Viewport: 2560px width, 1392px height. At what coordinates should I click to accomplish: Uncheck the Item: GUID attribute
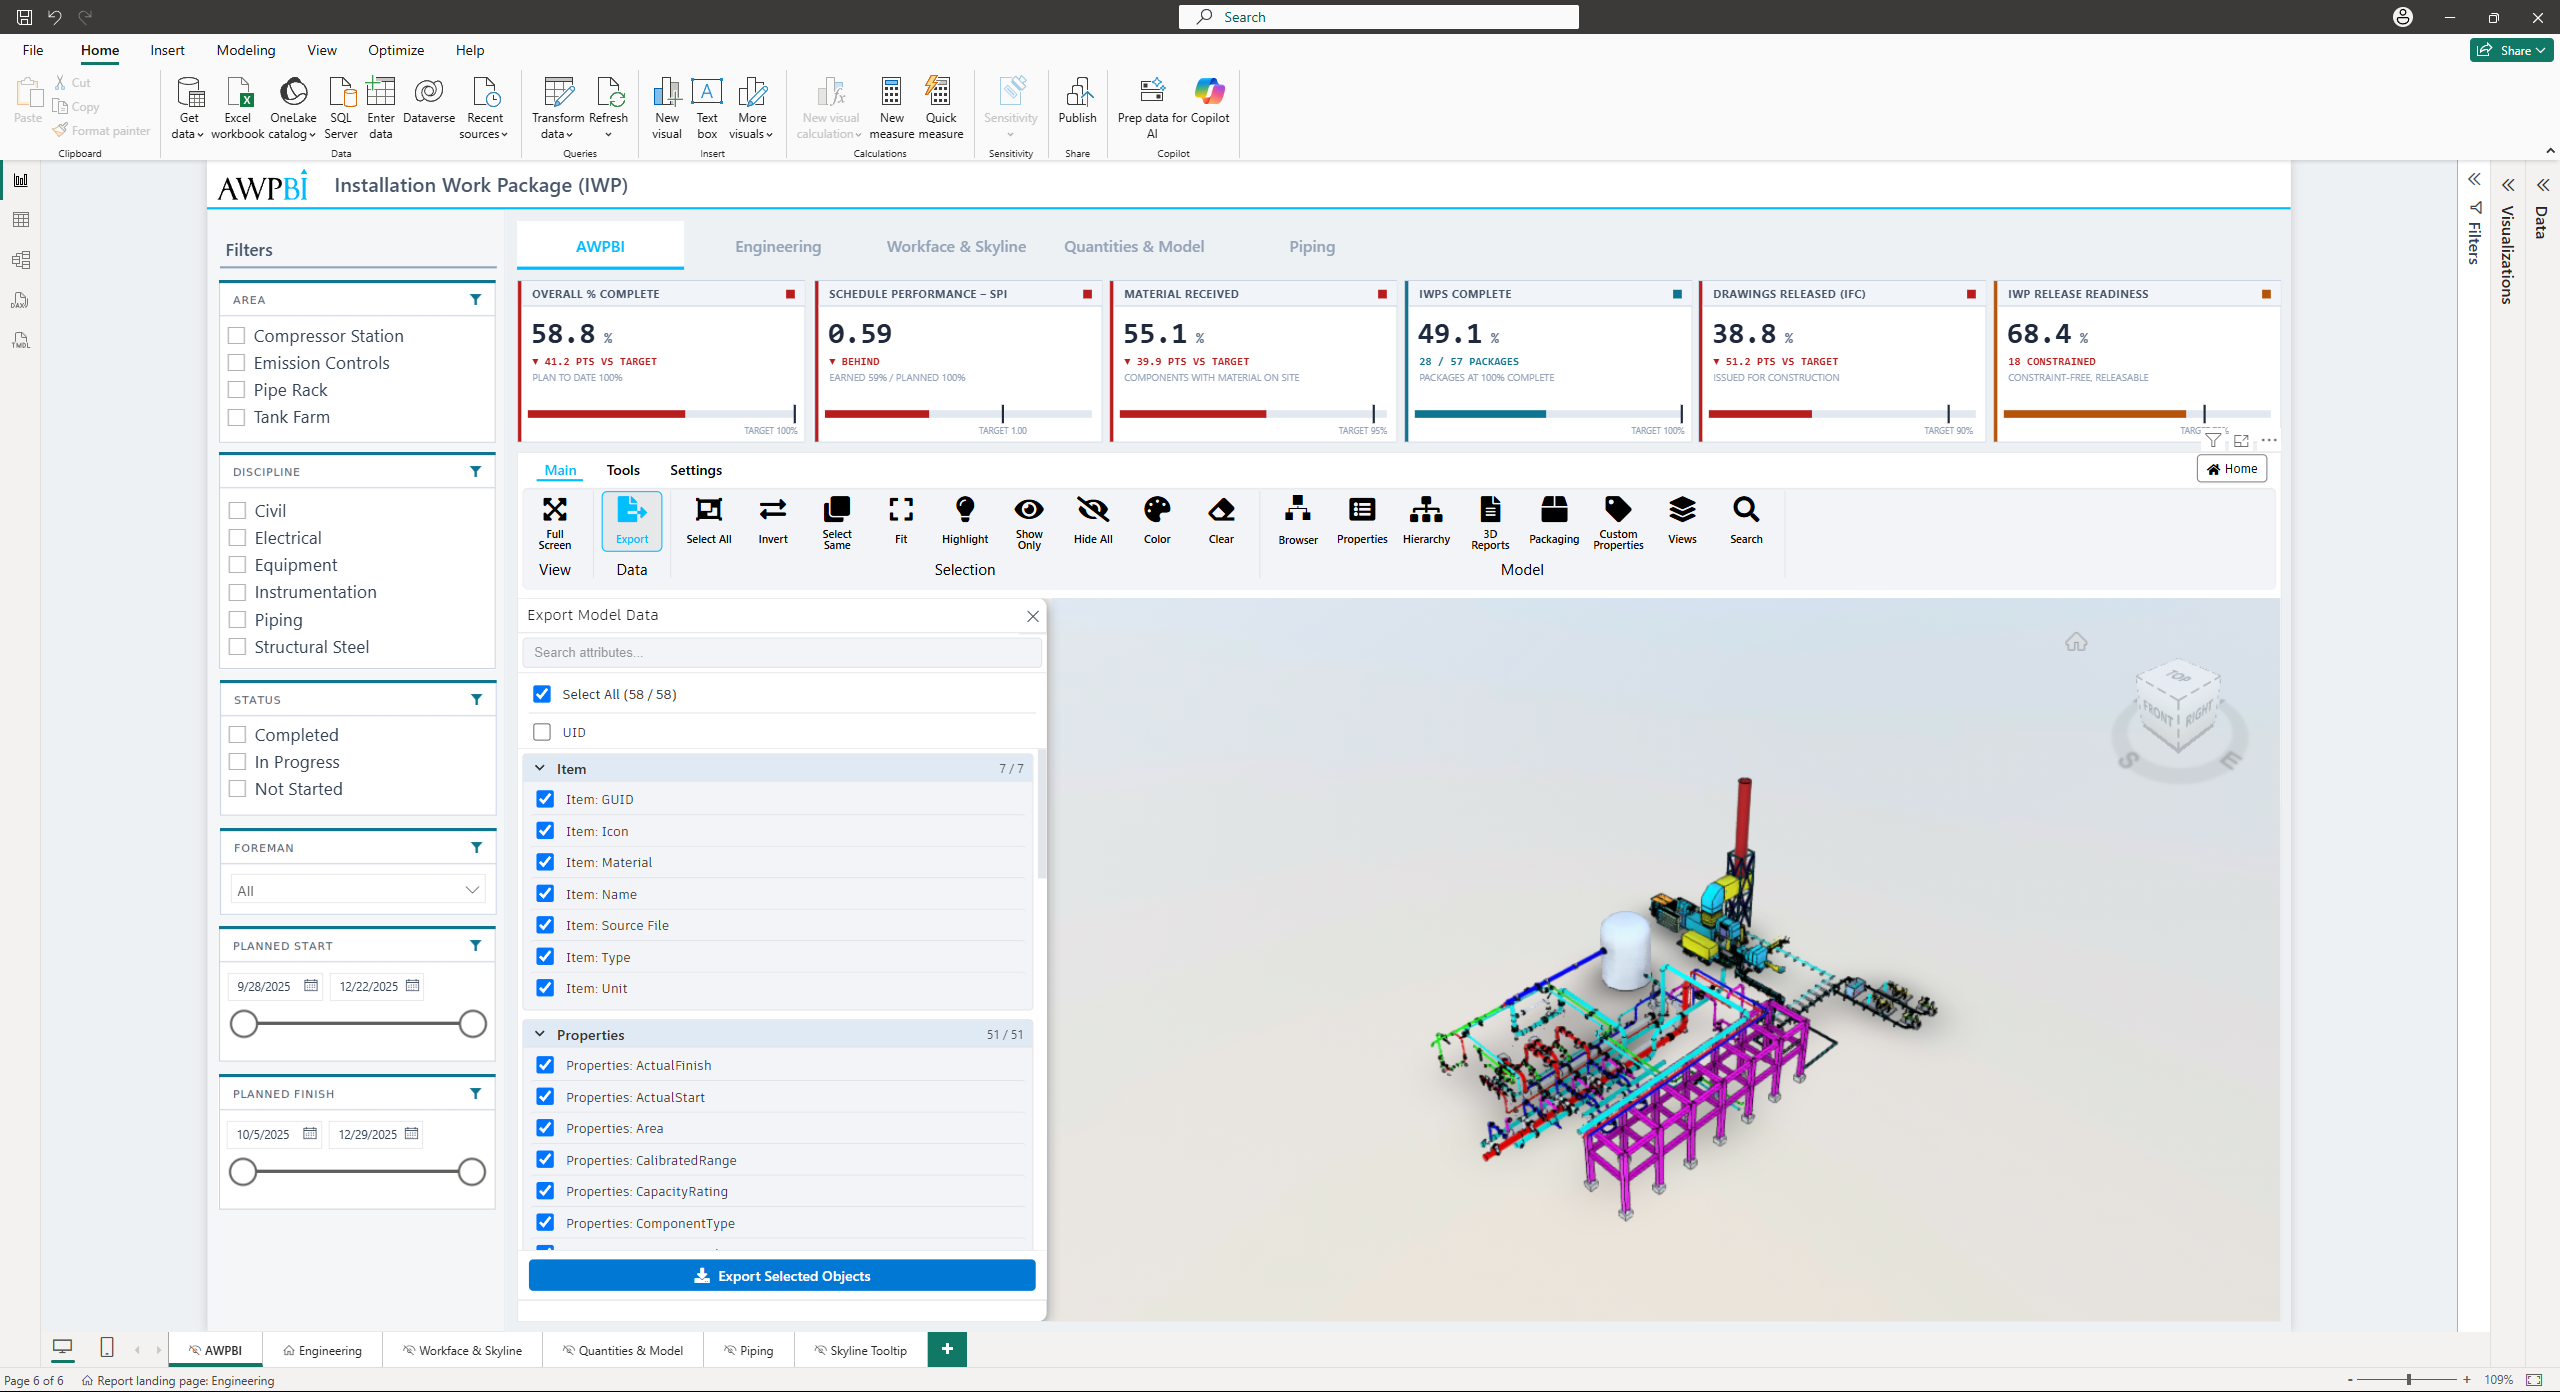tap(545, 799)
